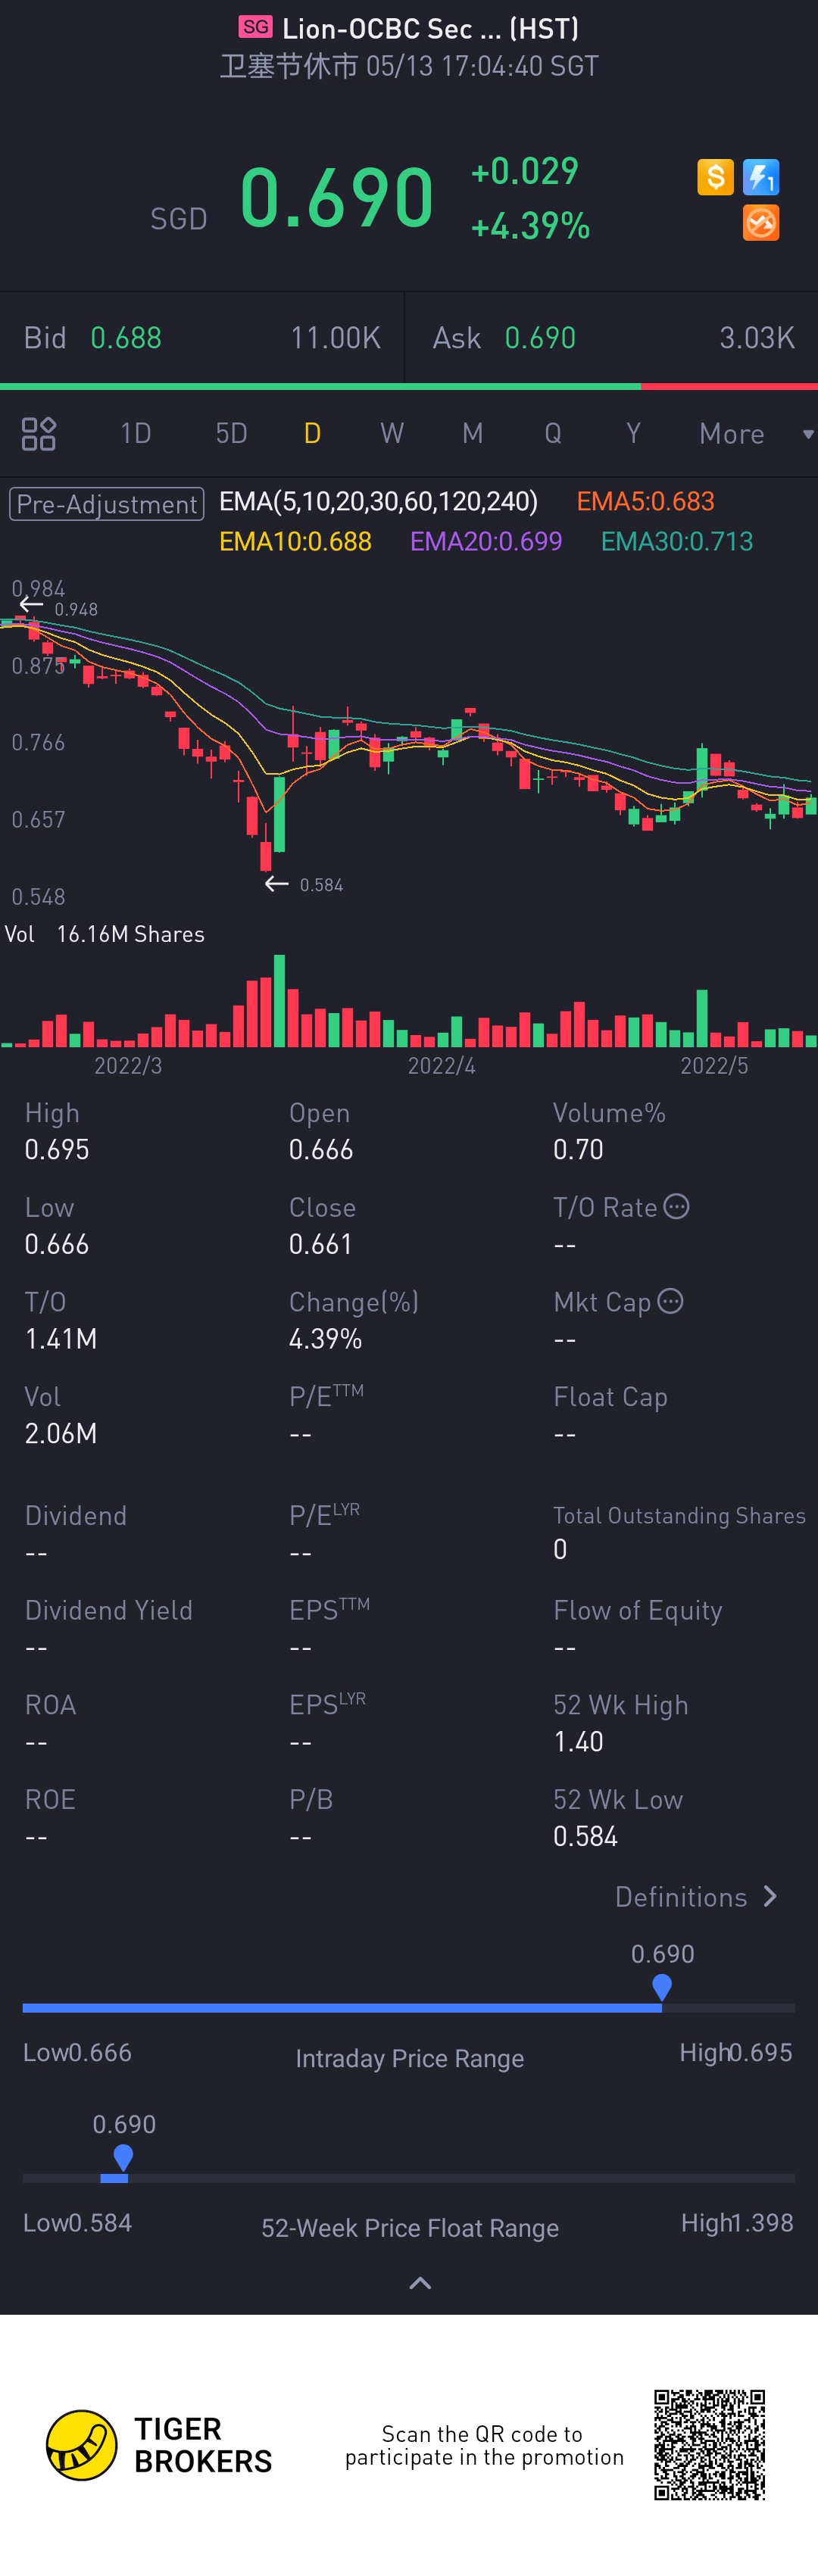Select the M monthly chart tab

tap(472, 433)
